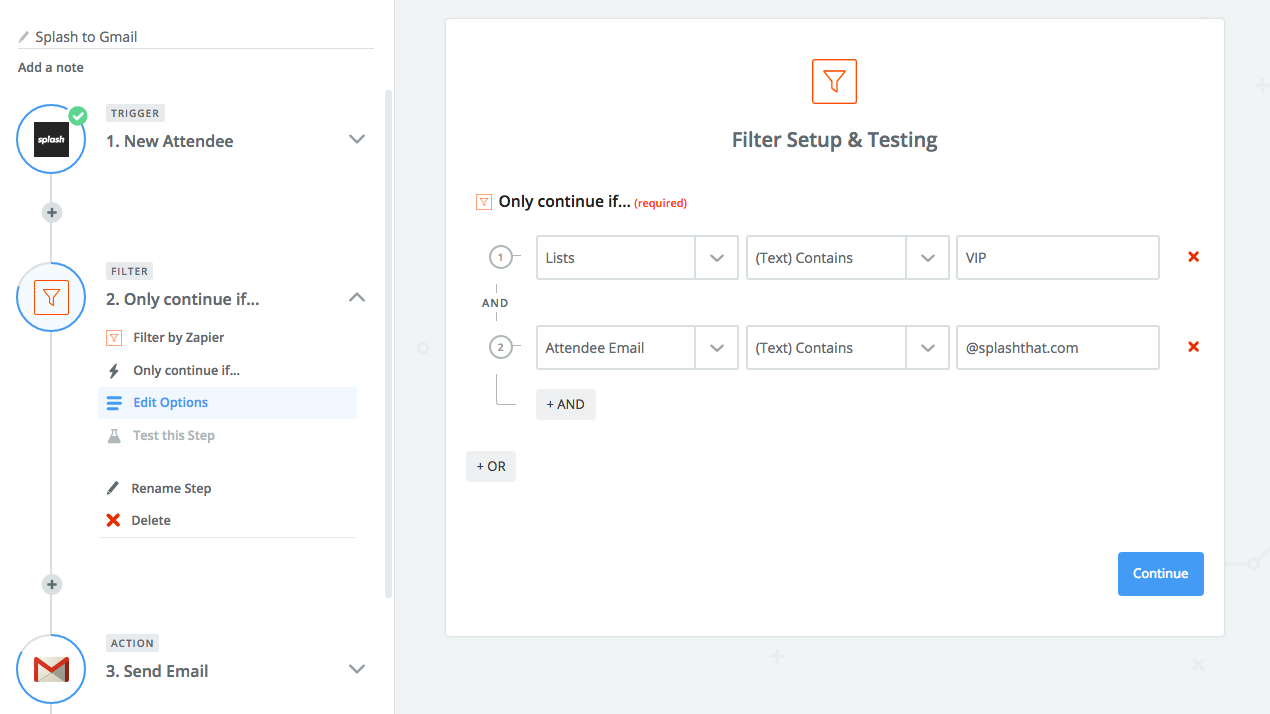
Task: Expand the Send Email action step
Action: (357, 668)
